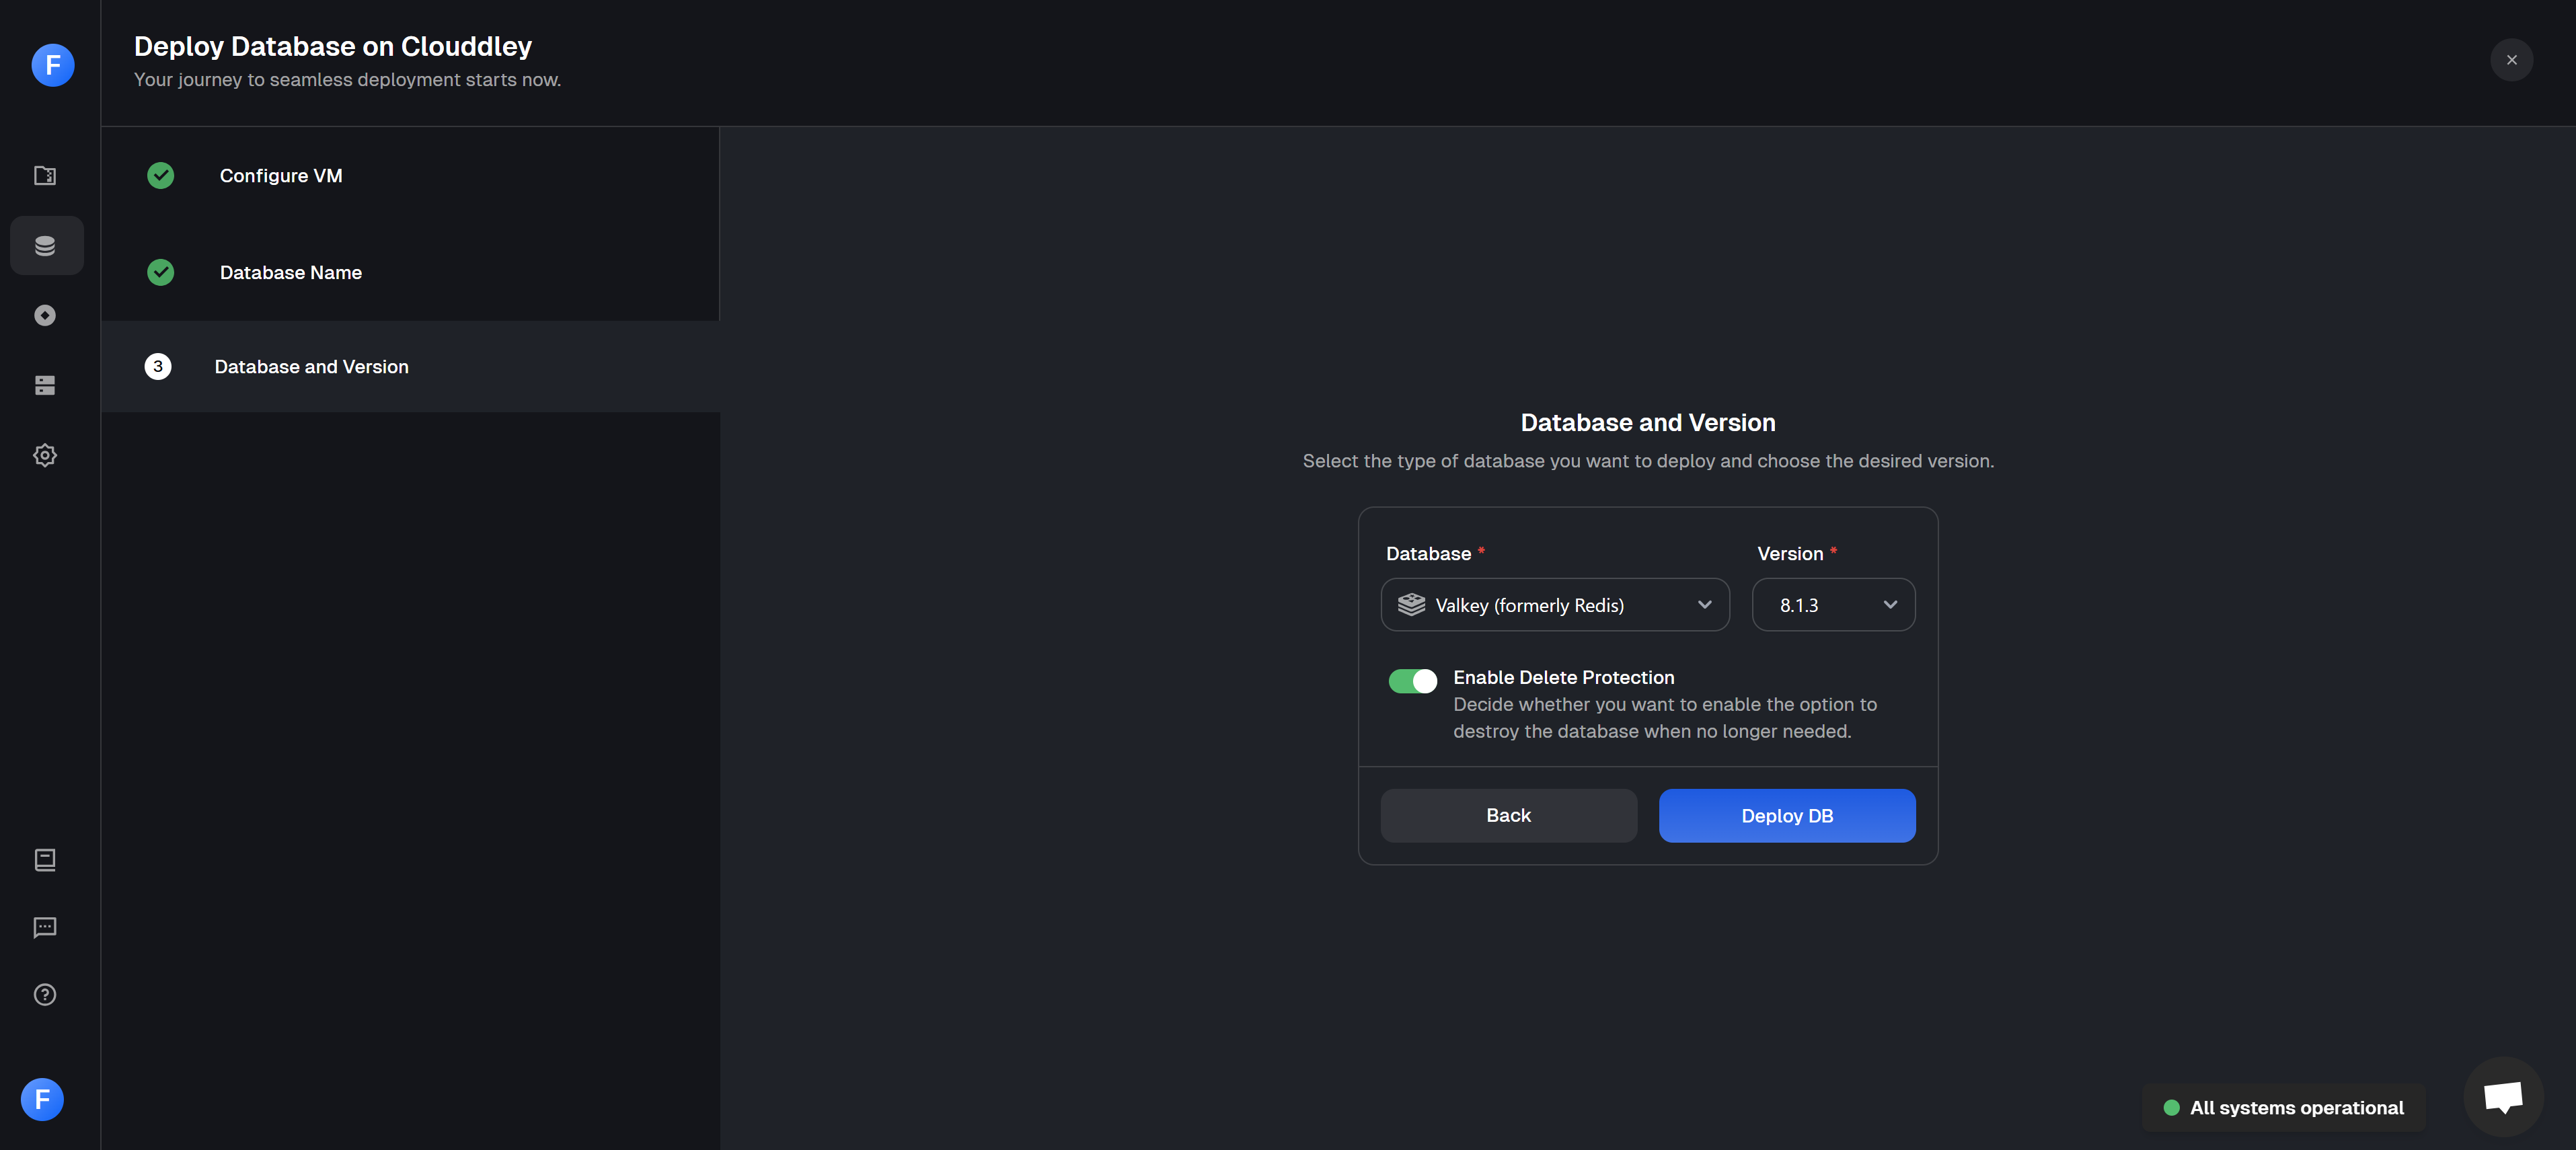This screenshot has height=1150, width=2576.
Task: Open the help question mark icon
Action: 45,995
